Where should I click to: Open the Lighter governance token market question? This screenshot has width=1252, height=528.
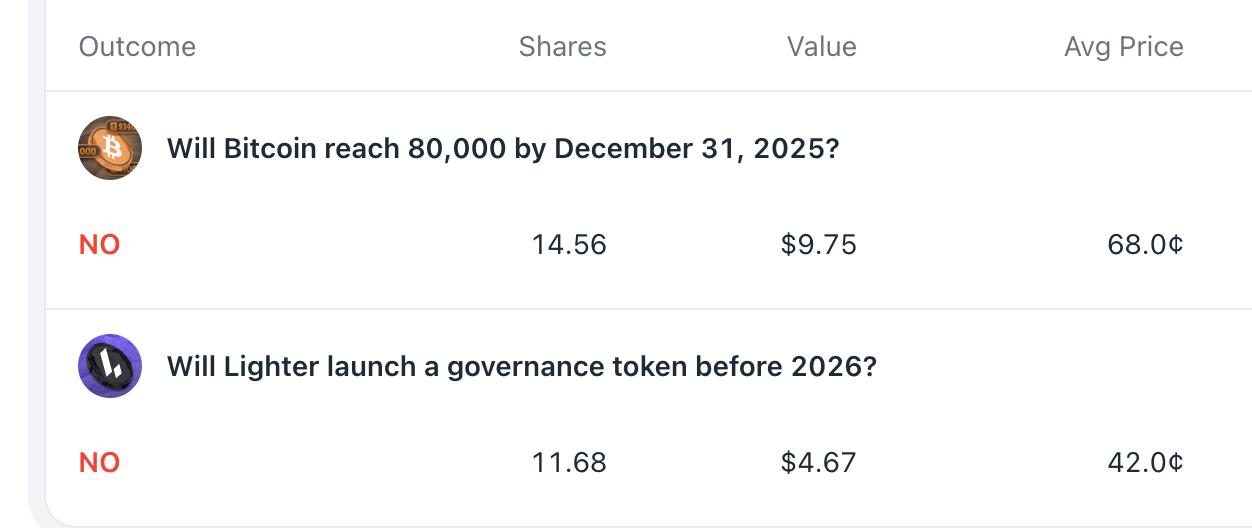coord(521,367)
